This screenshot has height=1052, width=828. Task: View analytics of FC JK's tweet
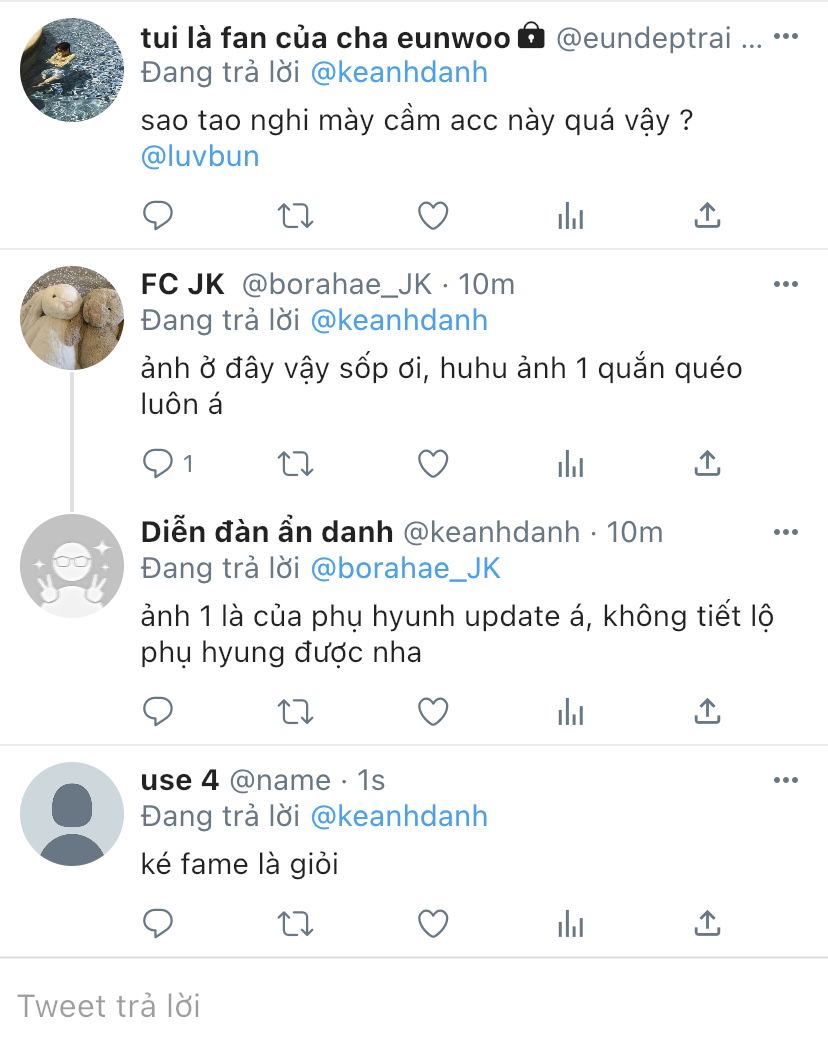pyautogui.click(x=570, y=464)
